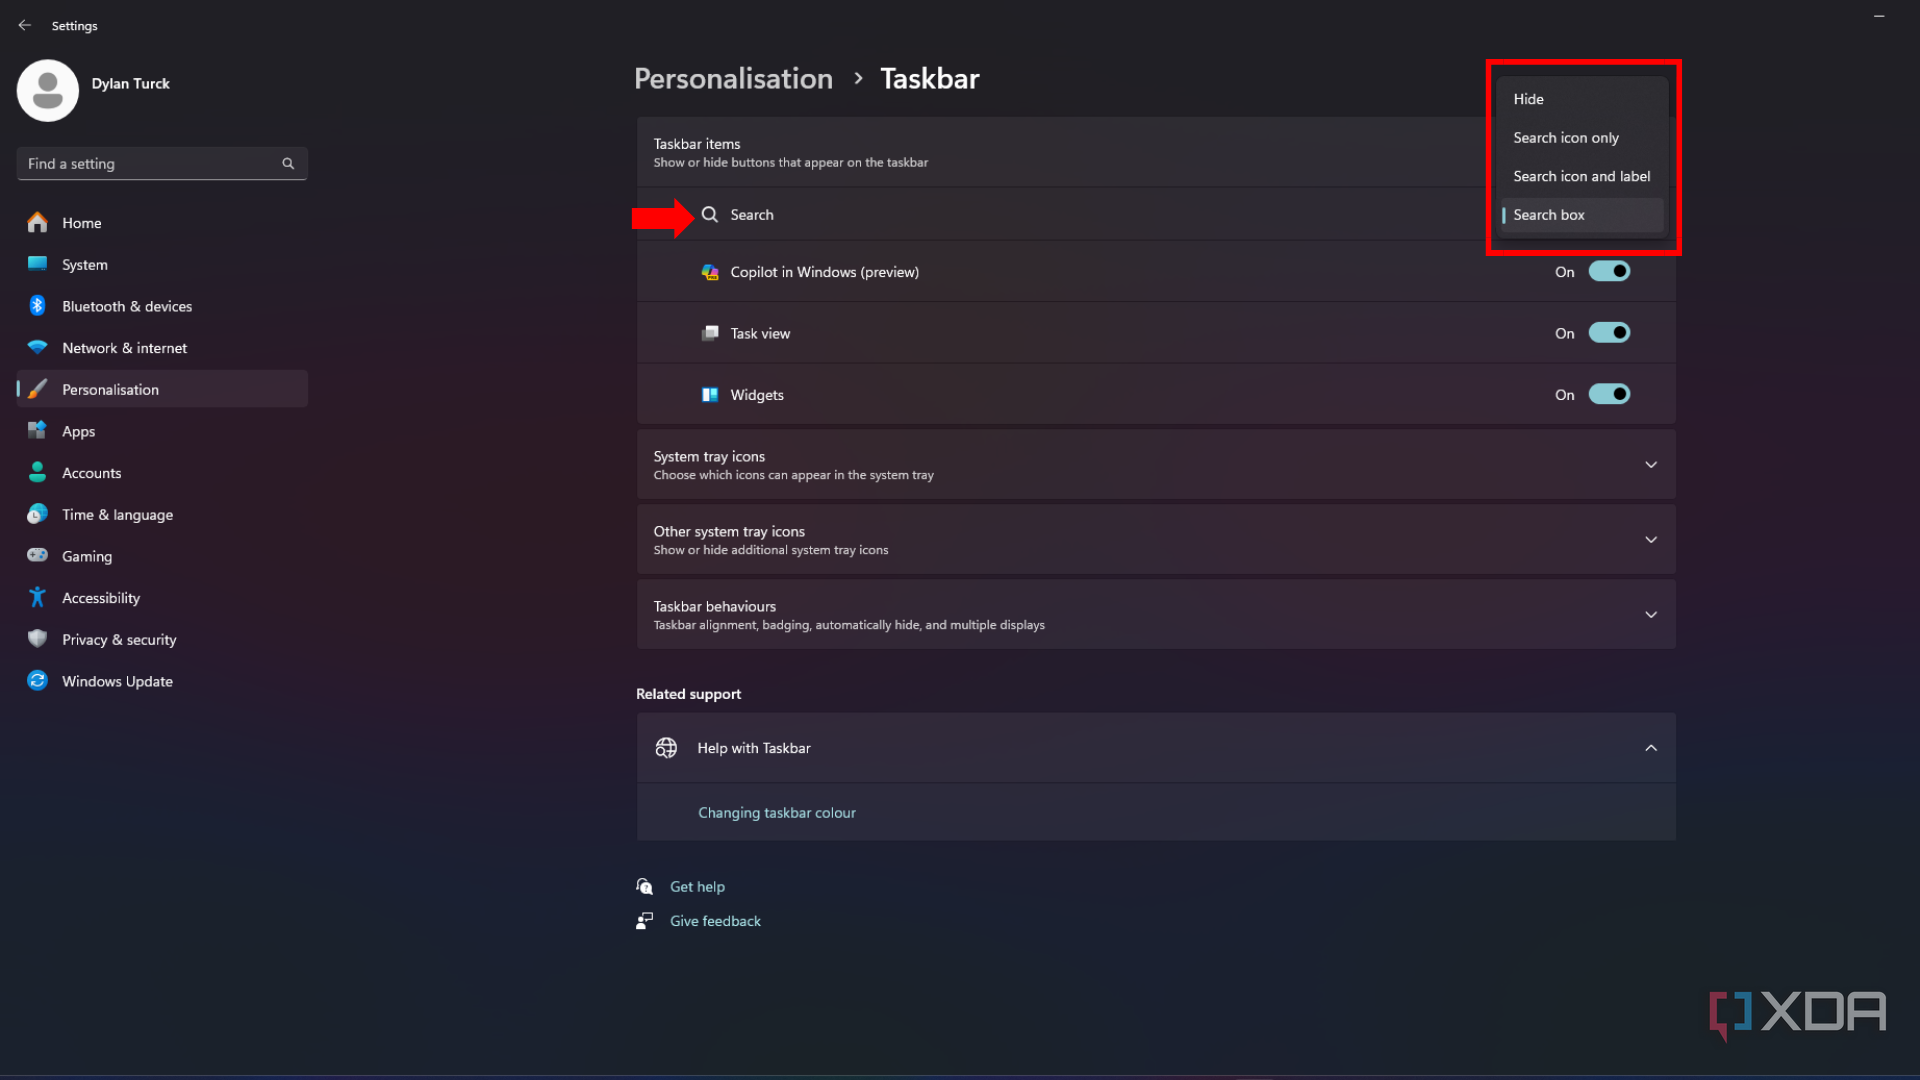Select the System settings icon

pos(36,264)
